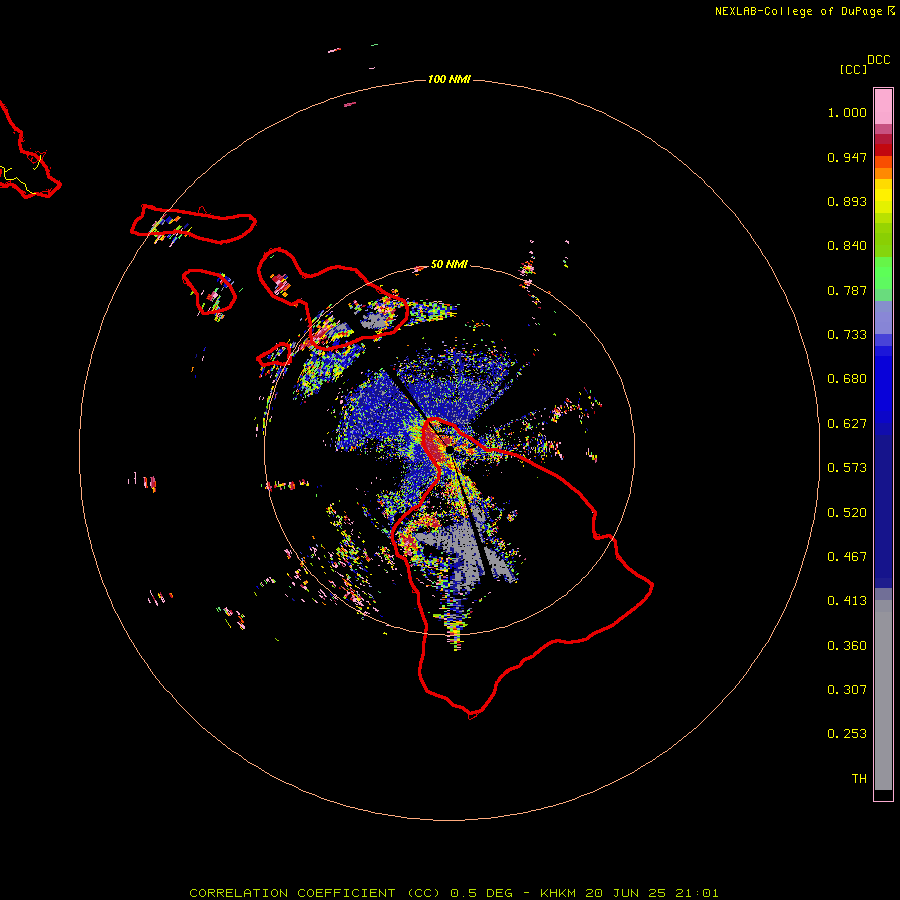Click the TH threshold label
Screen dimensions: 900x900
tap(859, 779)
